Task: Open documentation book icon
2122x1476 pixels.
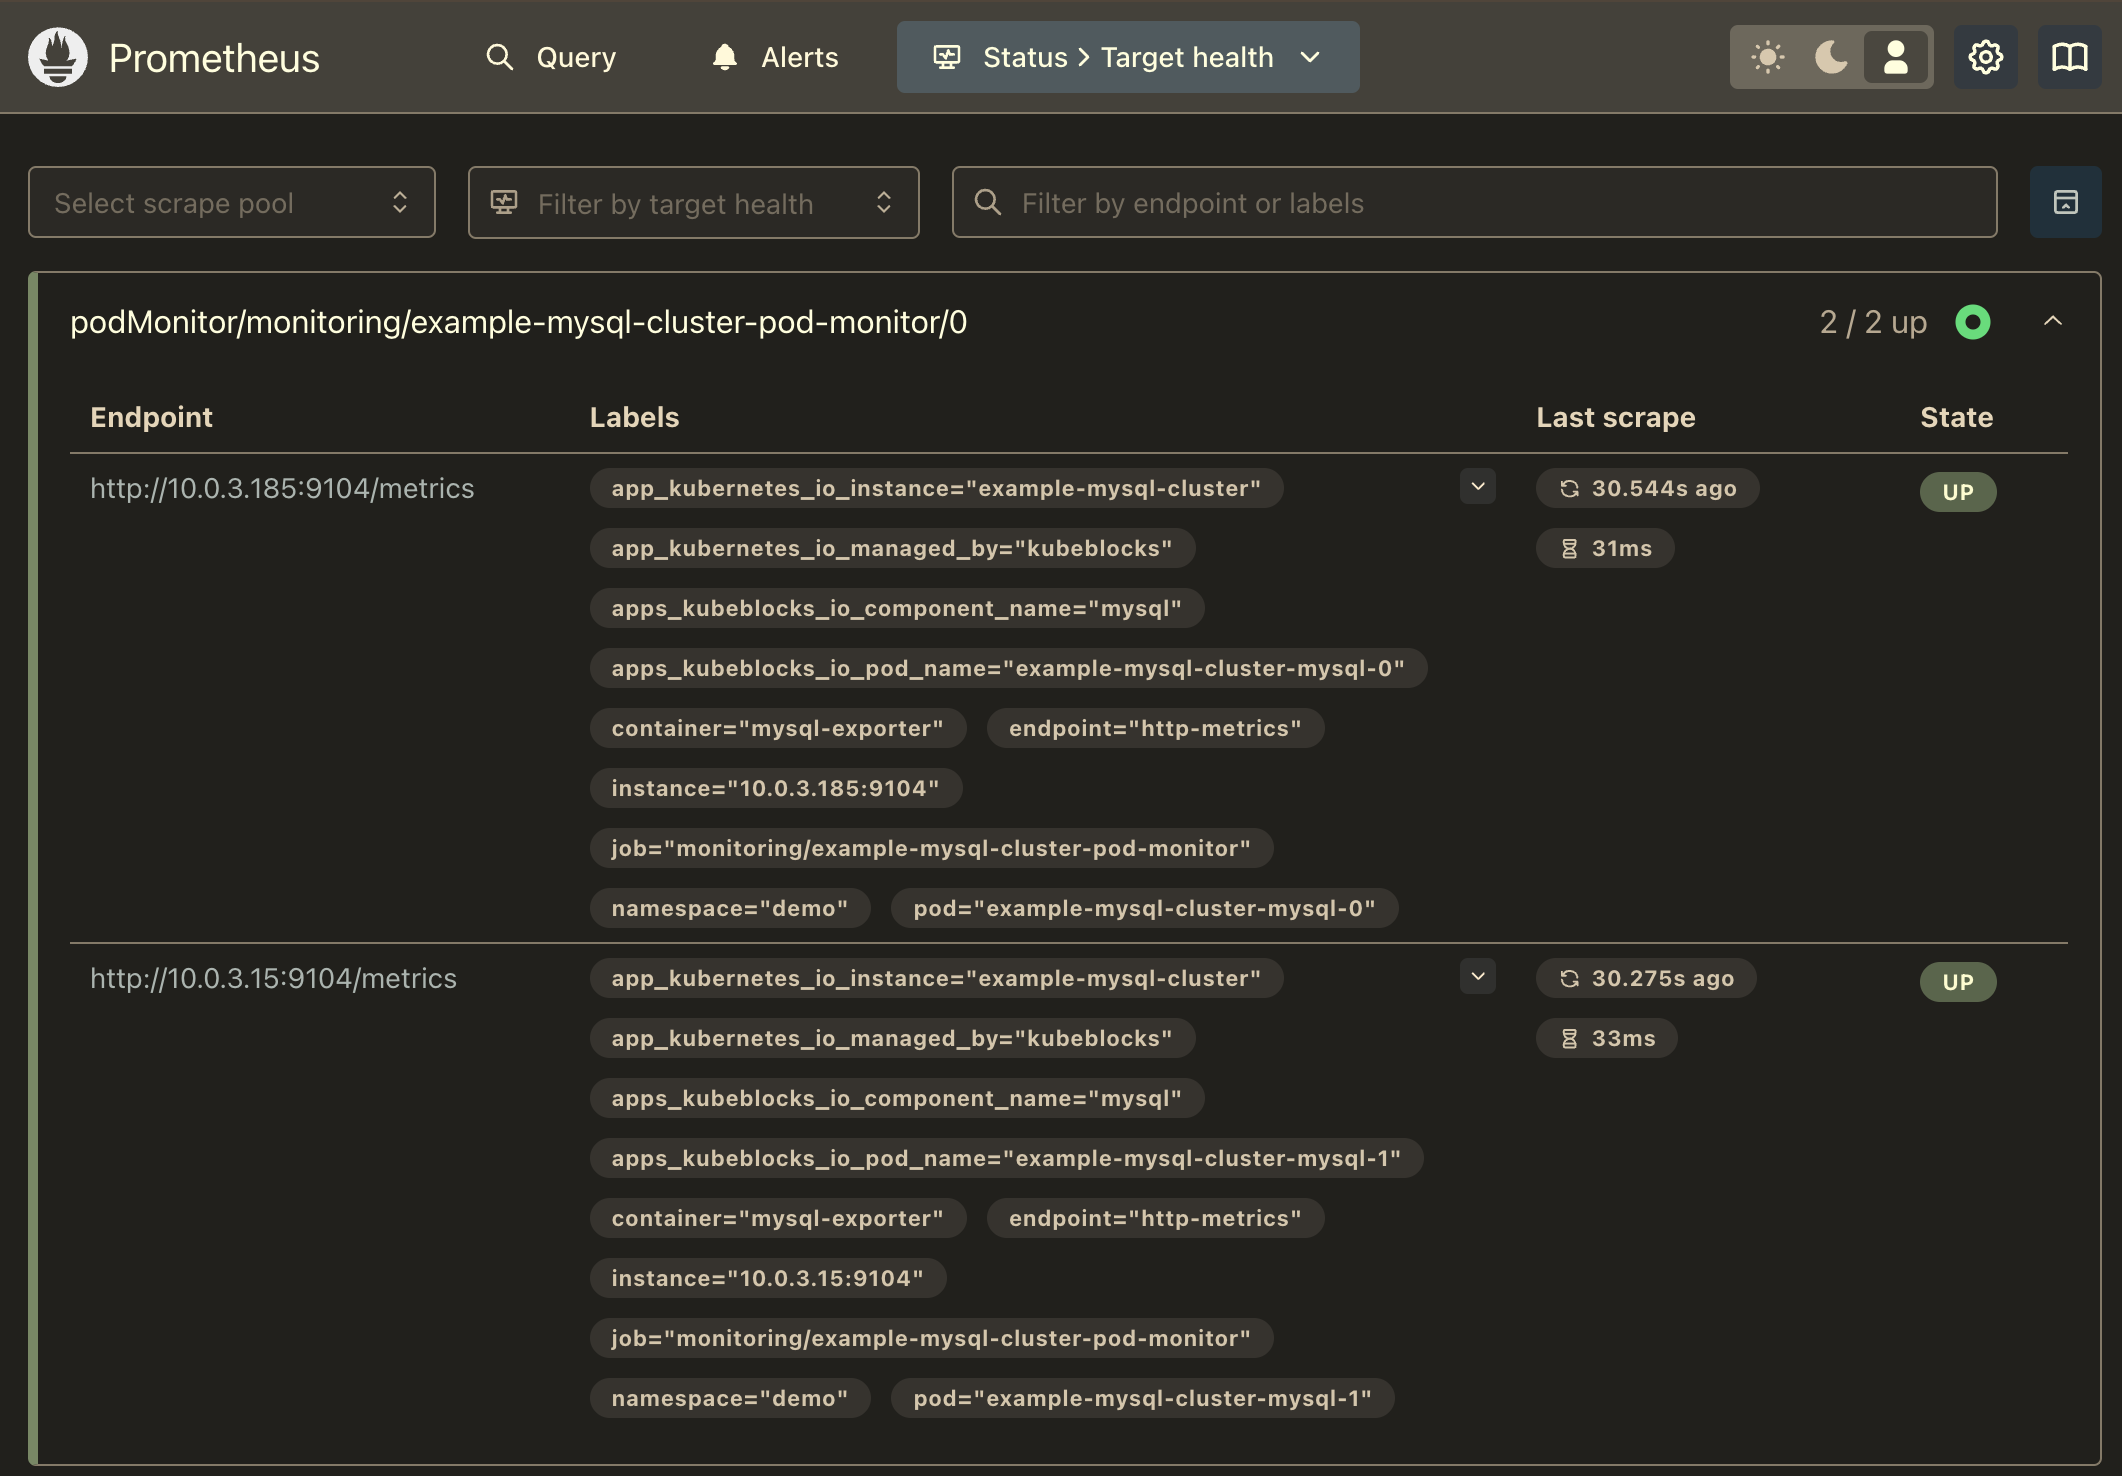Action: (2069, 57)
